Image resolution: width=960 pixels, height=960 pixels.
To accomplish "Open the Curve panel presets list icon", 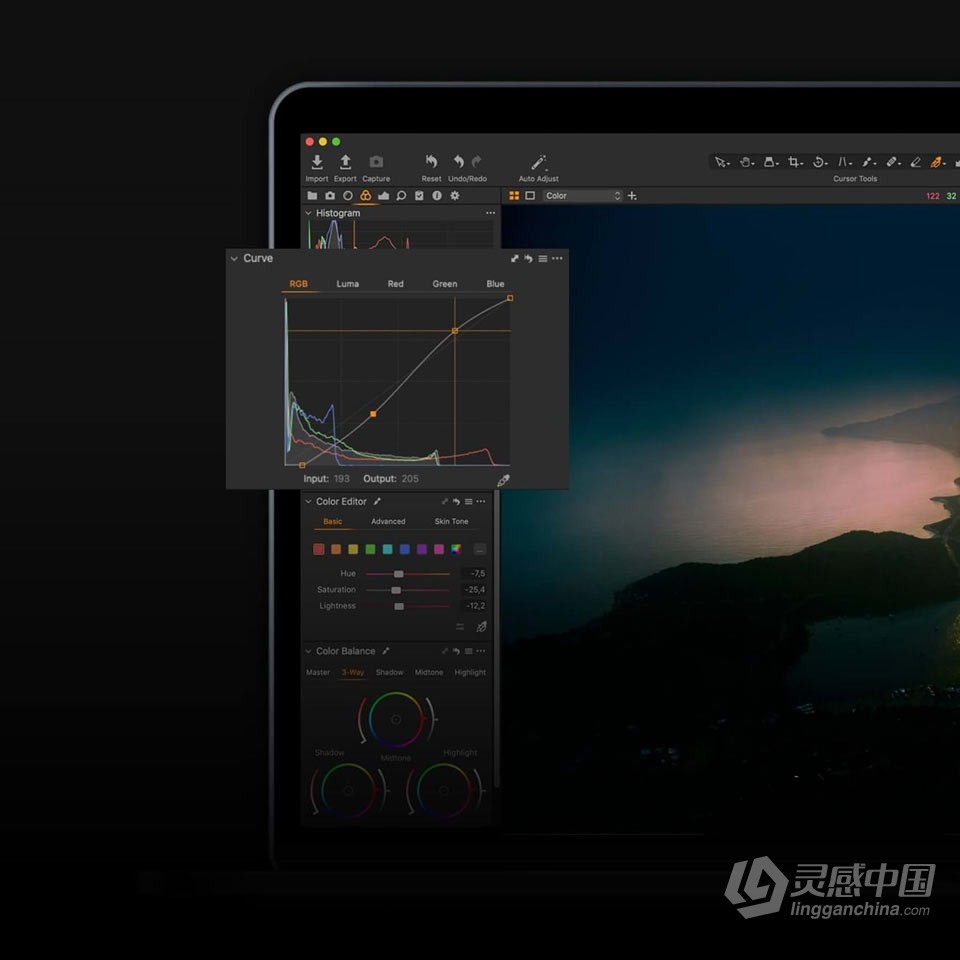I will coord(542,258).
